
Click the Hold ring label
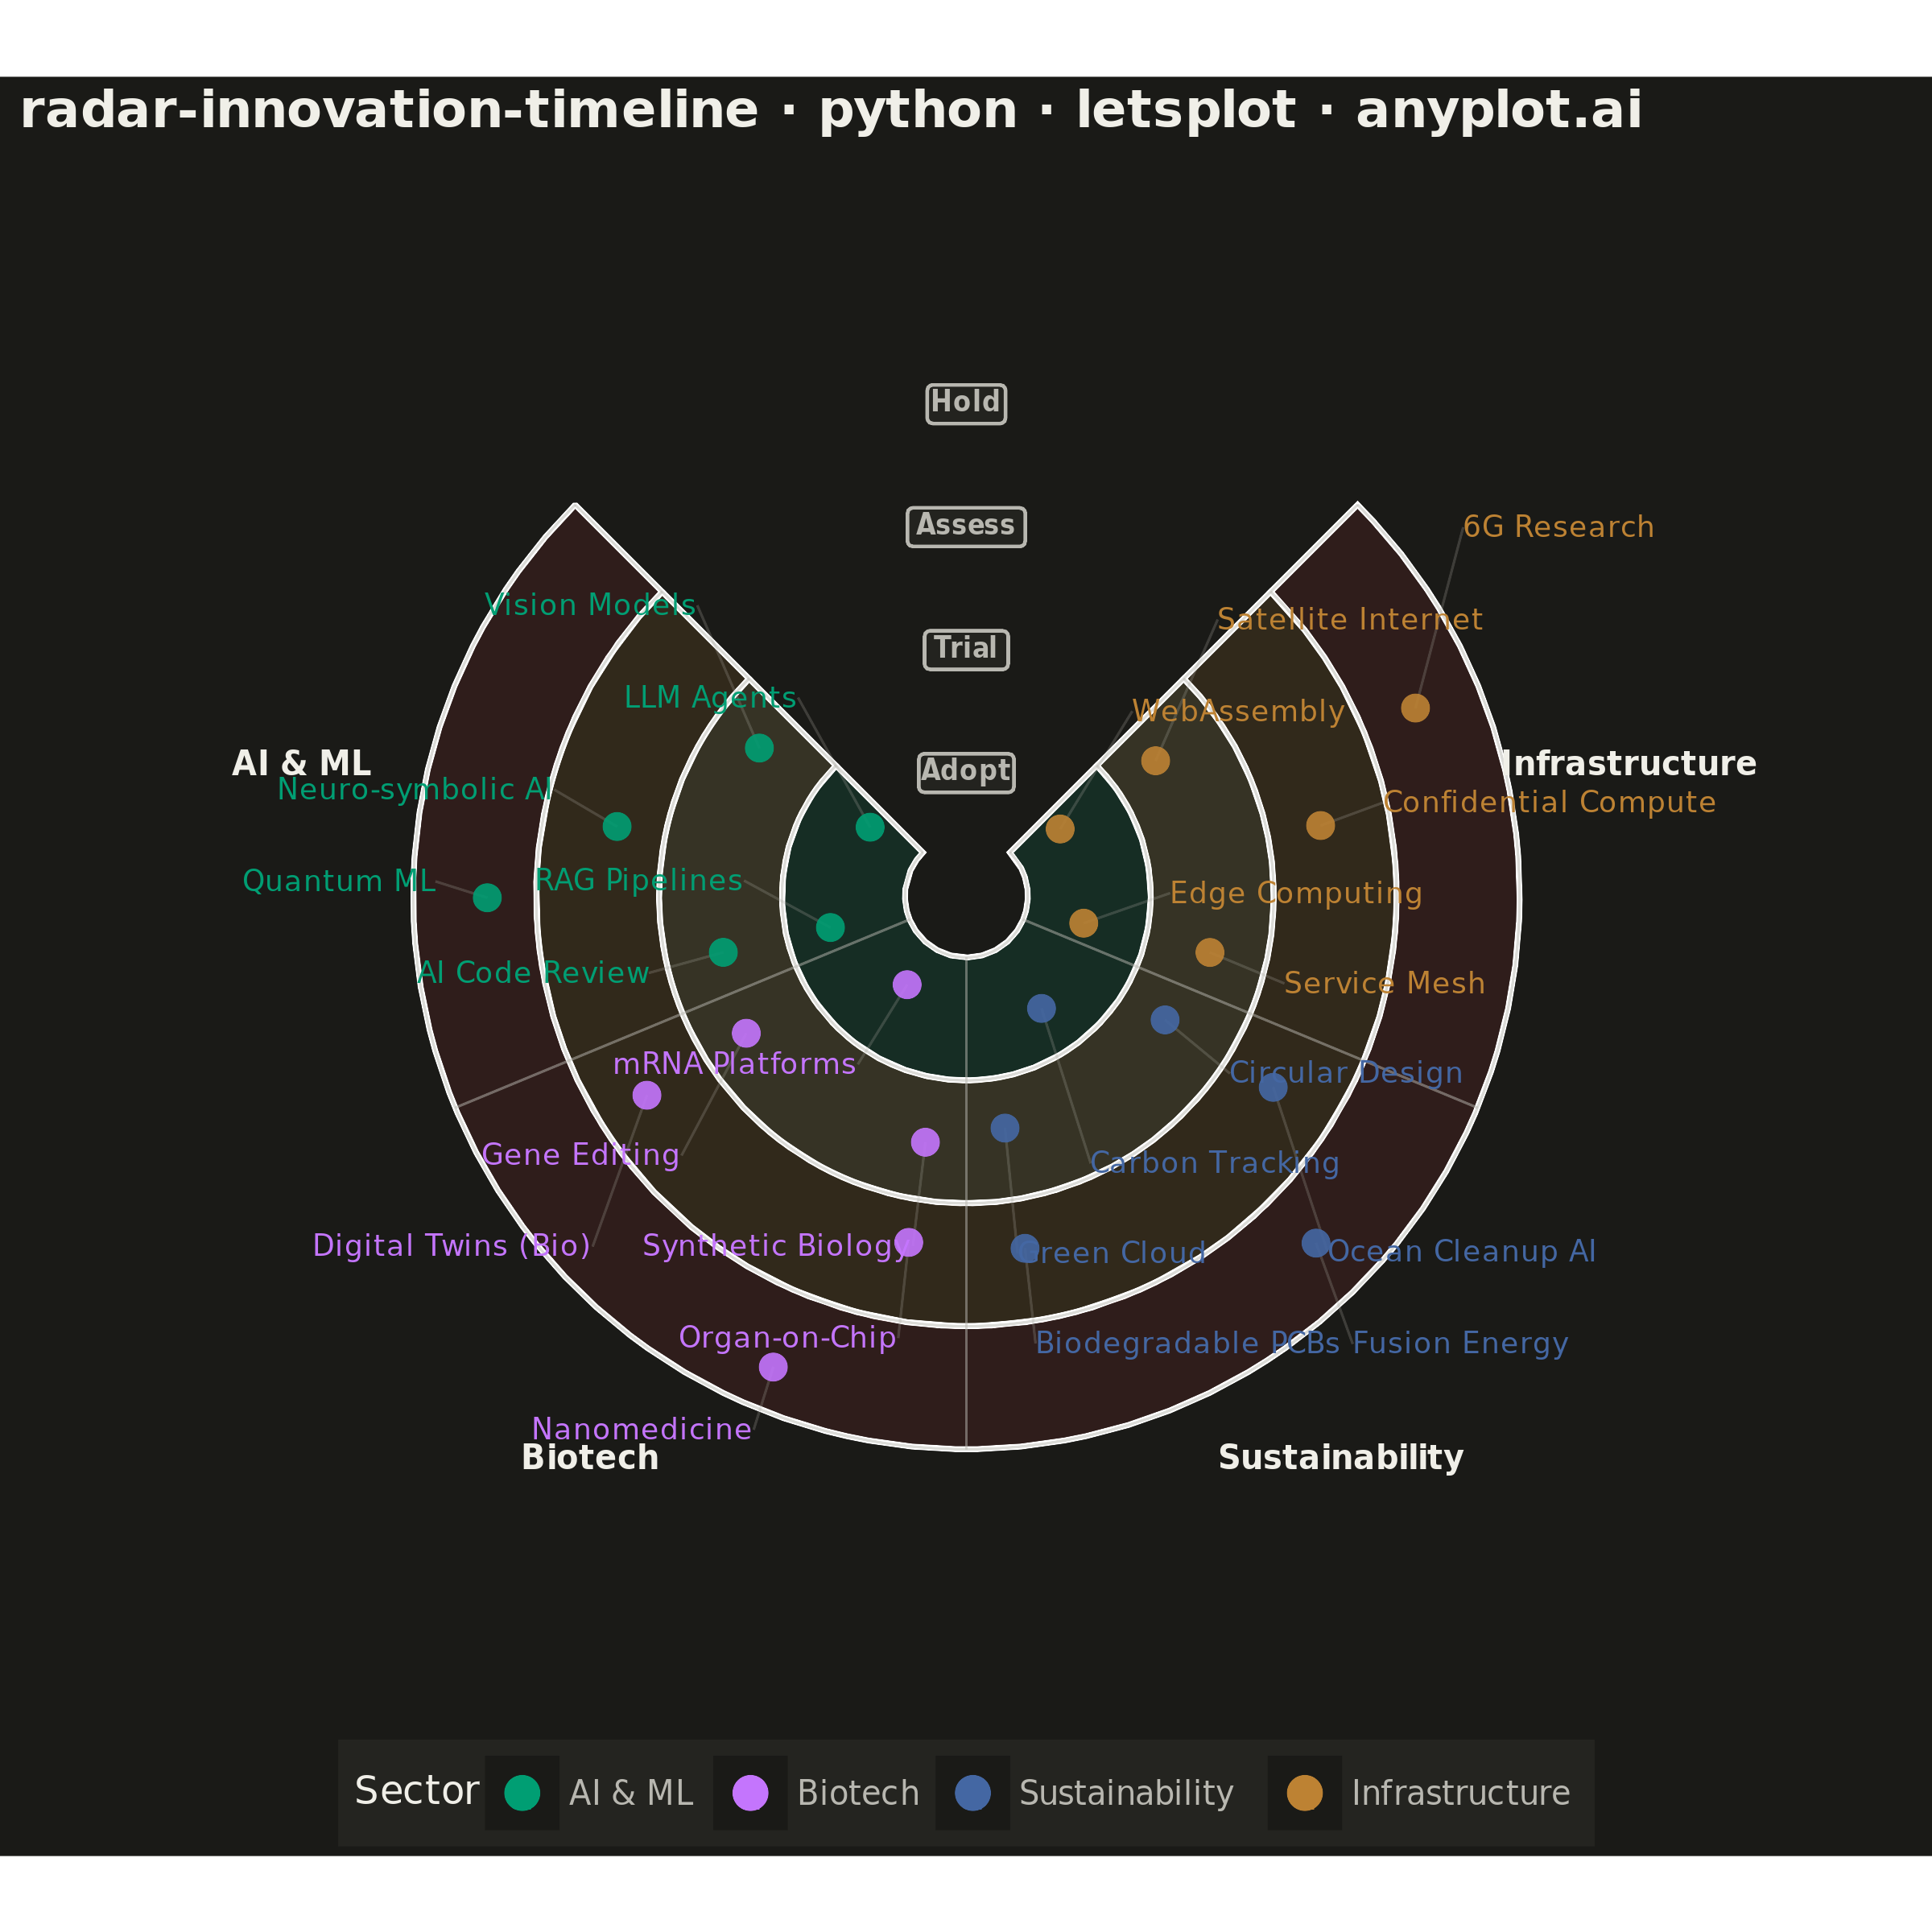(966, 404)
